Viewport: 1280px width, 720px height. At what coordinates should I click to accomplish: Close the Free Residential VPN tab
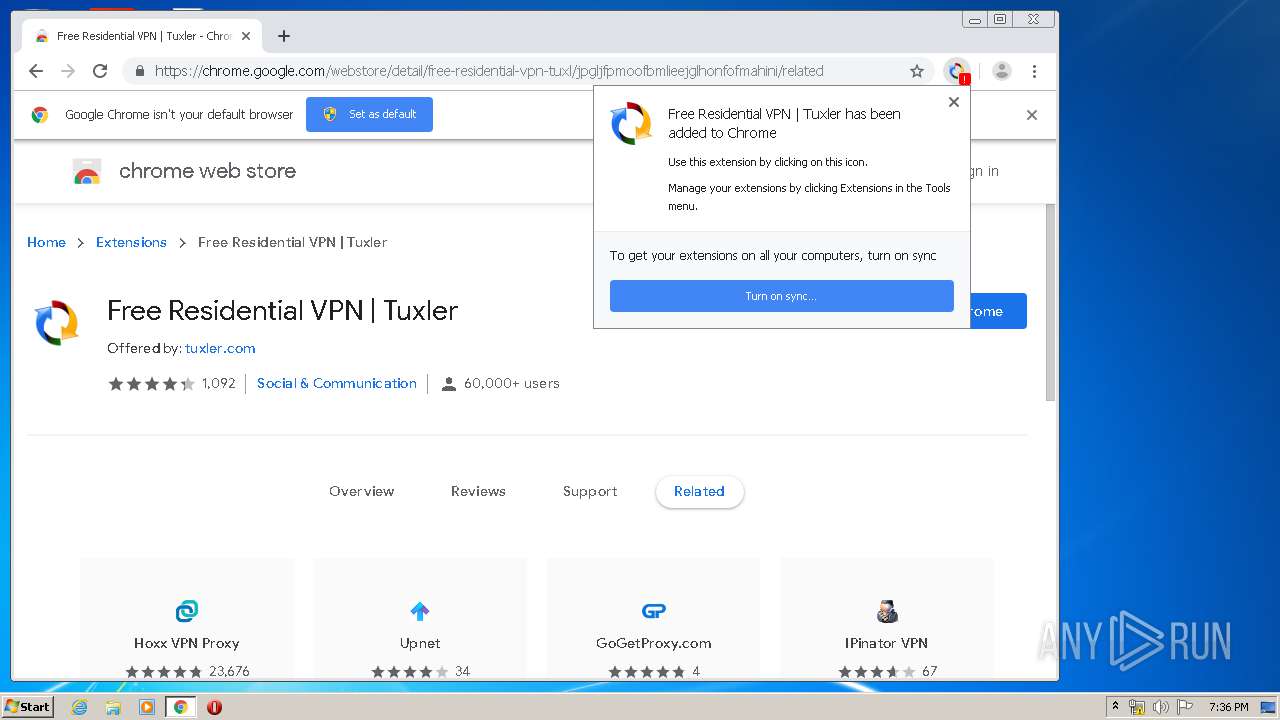point(246,36)
